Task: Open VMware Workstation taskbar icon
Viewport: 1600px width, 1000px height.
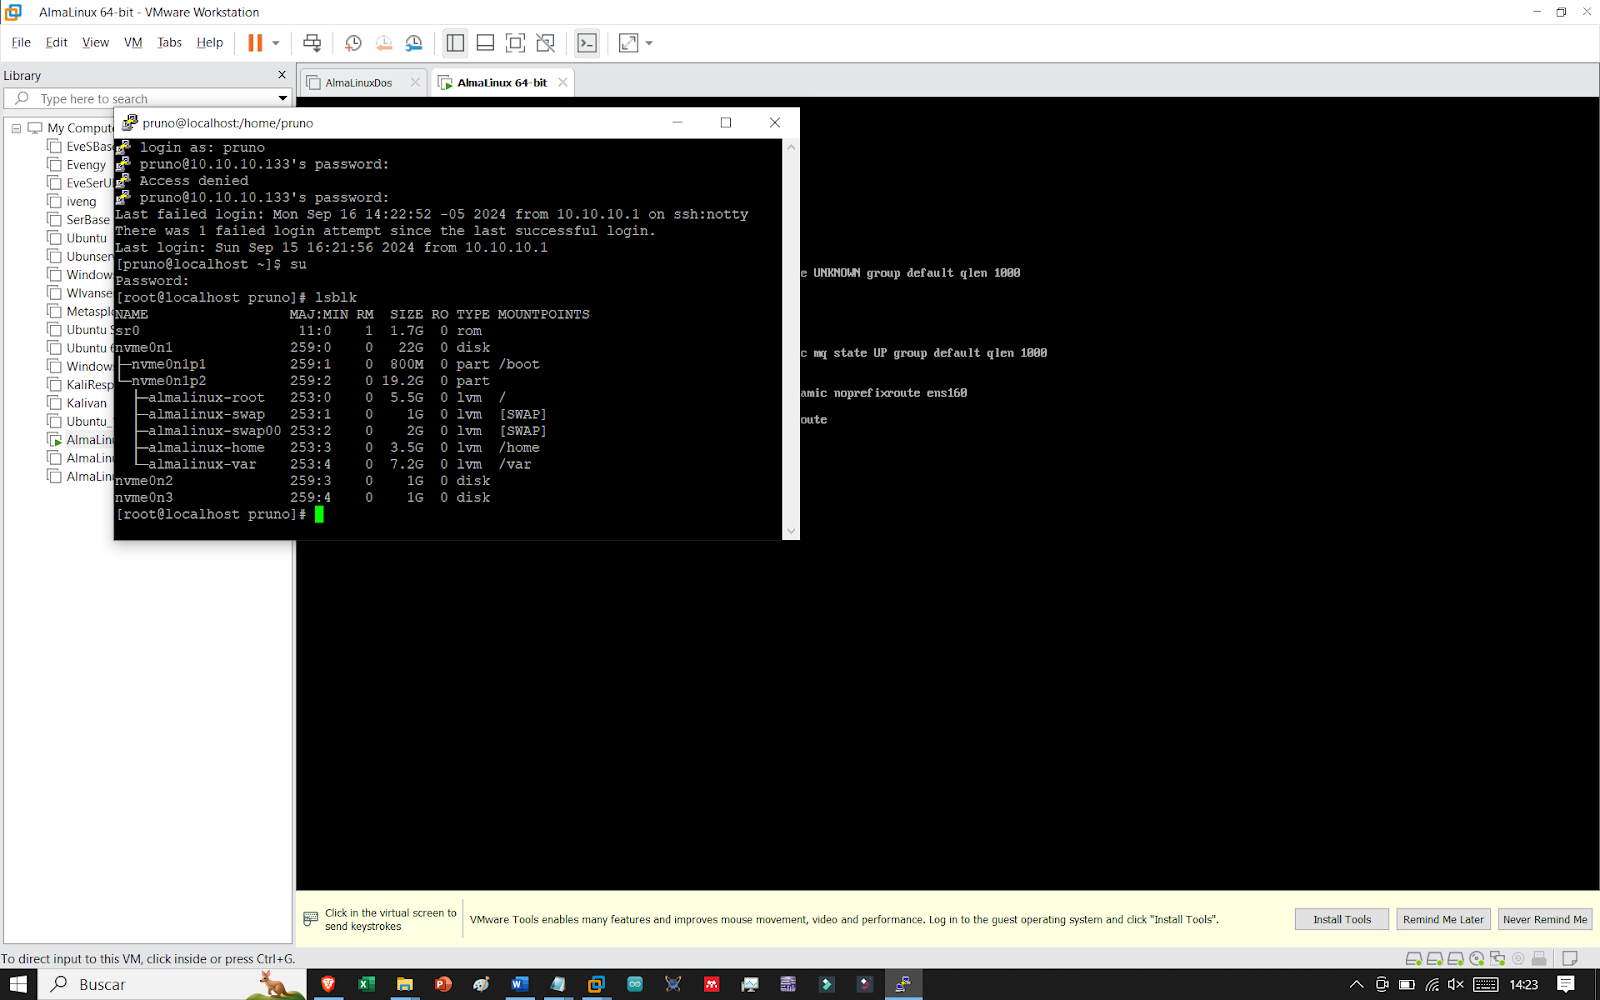Action: [596, 984]
